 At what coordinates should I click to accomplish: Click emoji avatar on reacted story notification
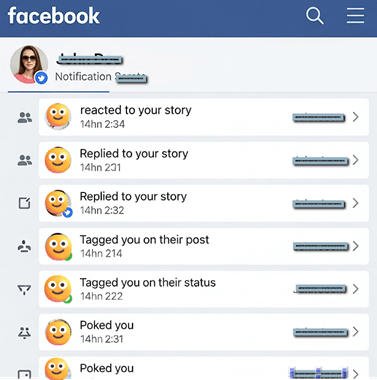click(x=58, y=116)
